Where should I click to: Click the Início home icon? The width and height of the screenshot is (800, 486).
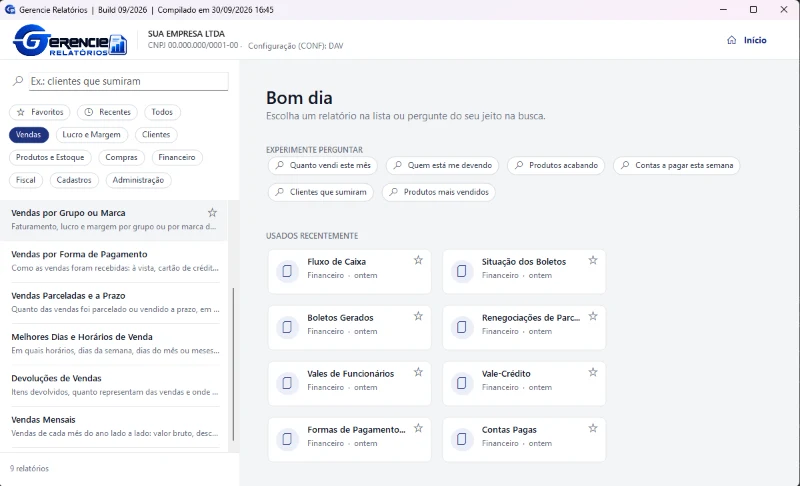point(732,40)
